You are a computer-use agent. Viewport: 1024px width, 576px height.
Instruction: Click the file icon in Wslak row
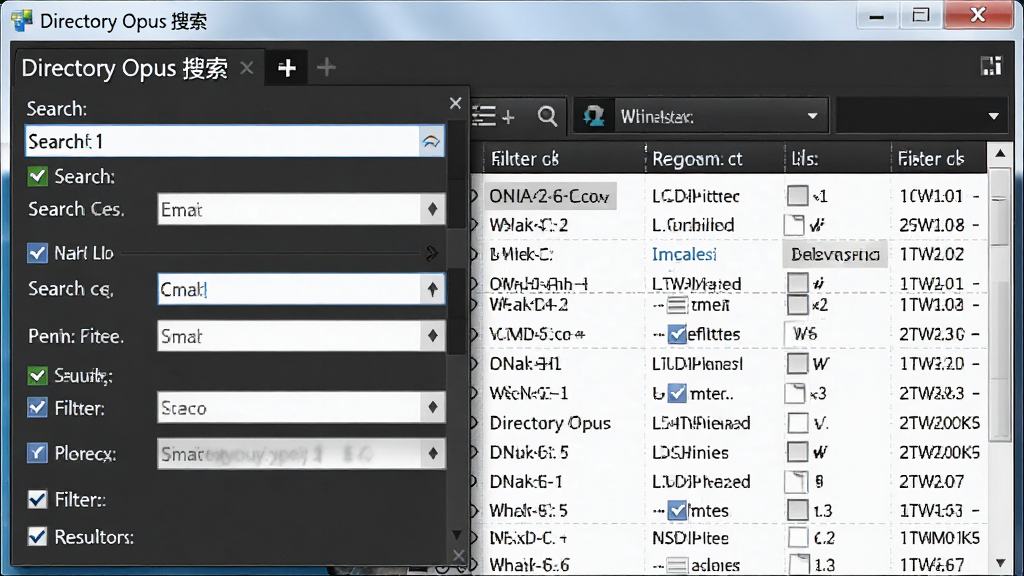click(x=794, y=225)
